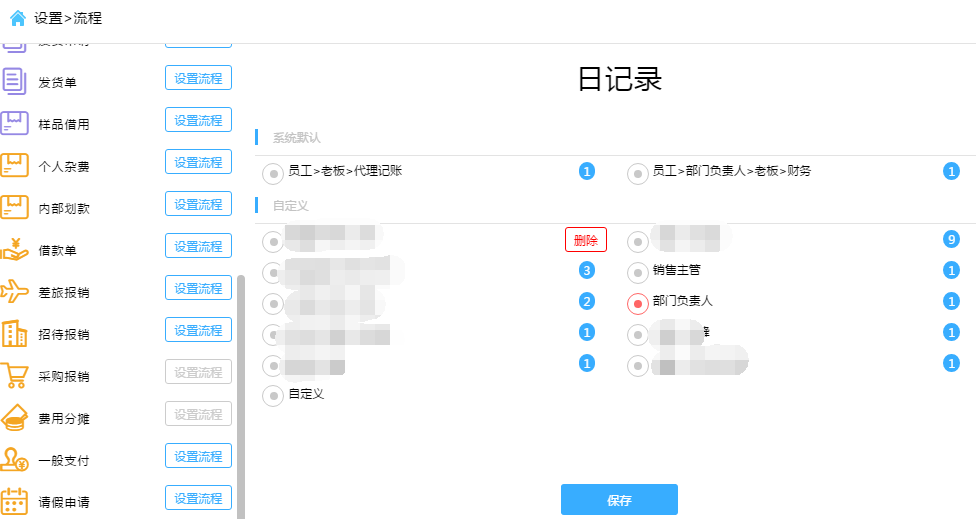Click the 借款单 hand with yen icon
The width and height of the screenshot is (976, 519).
click(x=14, y=250)
